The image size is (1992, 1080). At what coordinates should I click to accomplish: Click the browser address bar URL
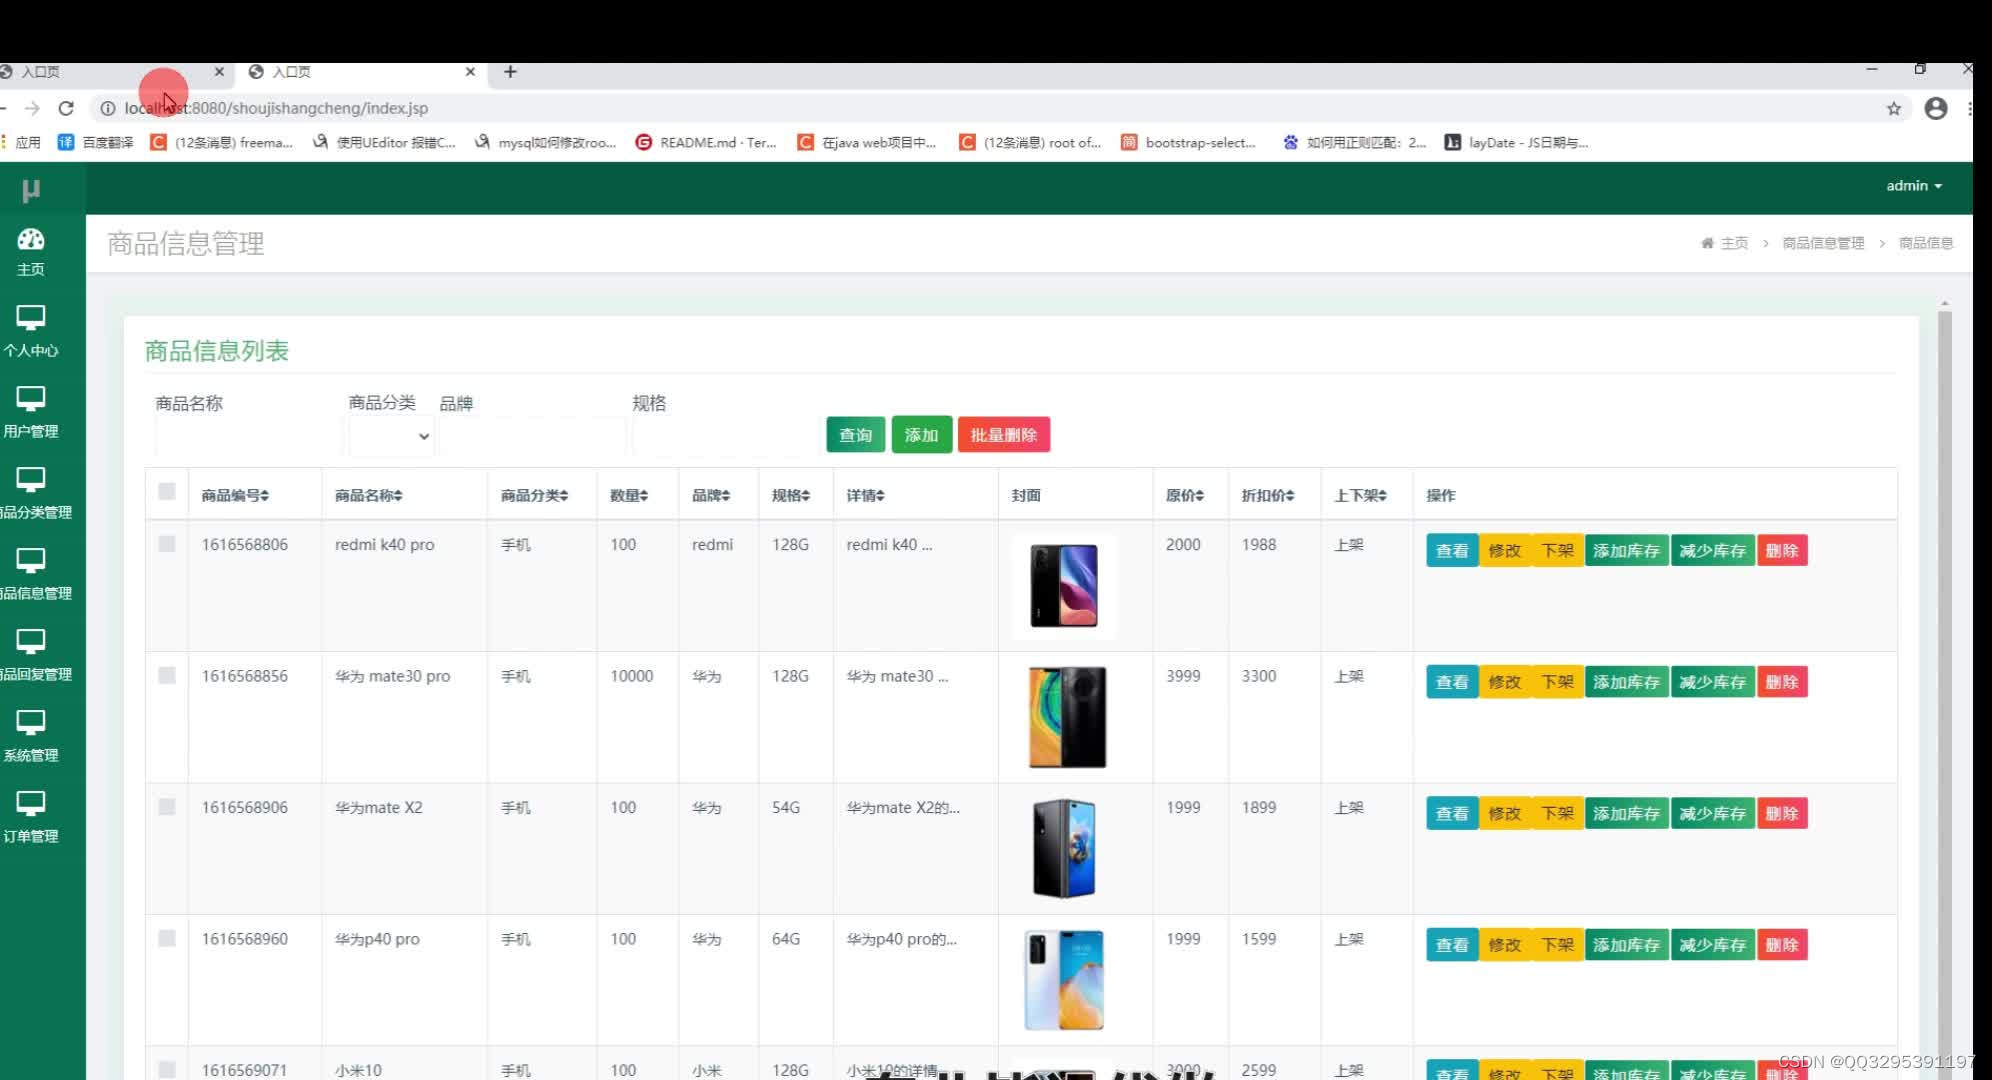(276, 108)
